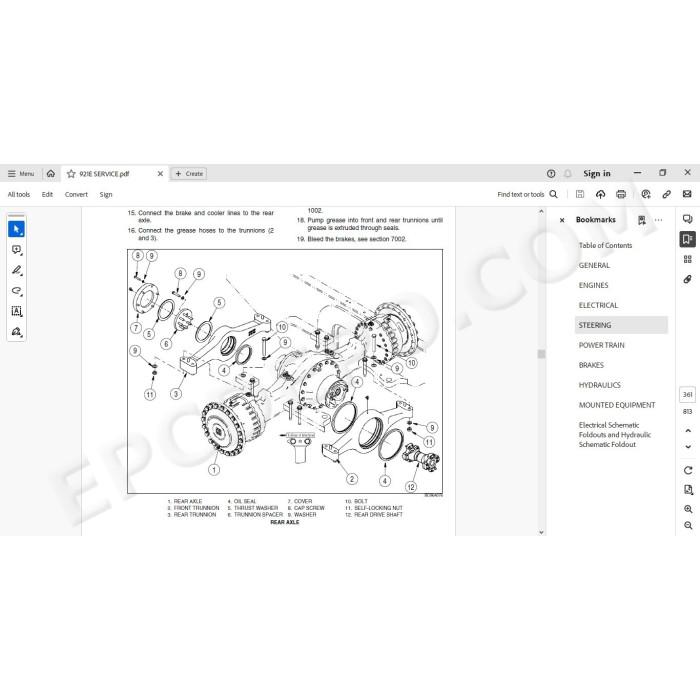Open STEERING bookmark
This screenshot has width=700, height=700.
point(621,325)
